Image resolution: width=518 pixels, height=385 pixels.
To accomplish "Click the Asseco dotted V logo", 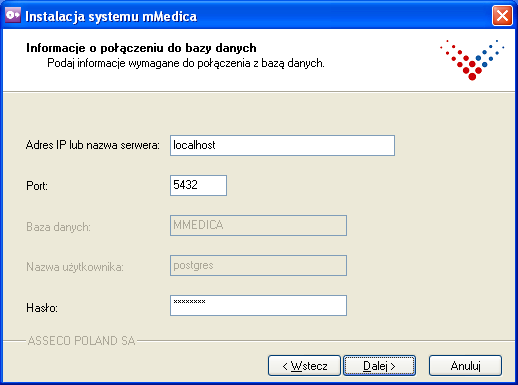I will coord(472,60).
